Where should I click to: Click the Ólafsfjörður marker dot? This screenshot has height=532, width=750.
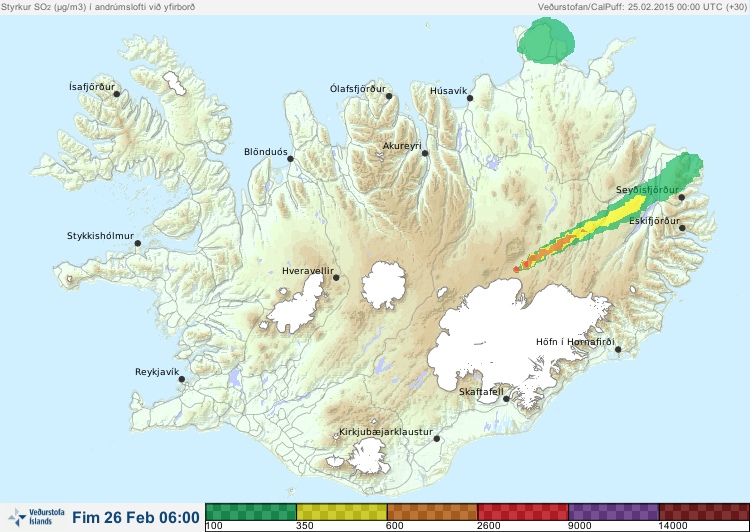tap(389, 96)
